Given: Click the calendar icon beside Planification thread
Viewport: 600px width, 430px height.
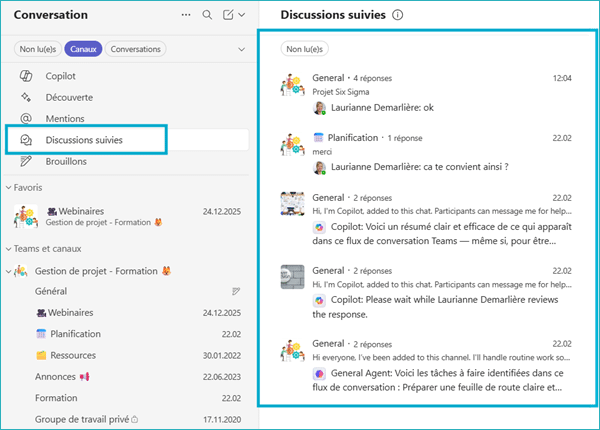Looking at the screenshot, I should click(x=318, y=138).
